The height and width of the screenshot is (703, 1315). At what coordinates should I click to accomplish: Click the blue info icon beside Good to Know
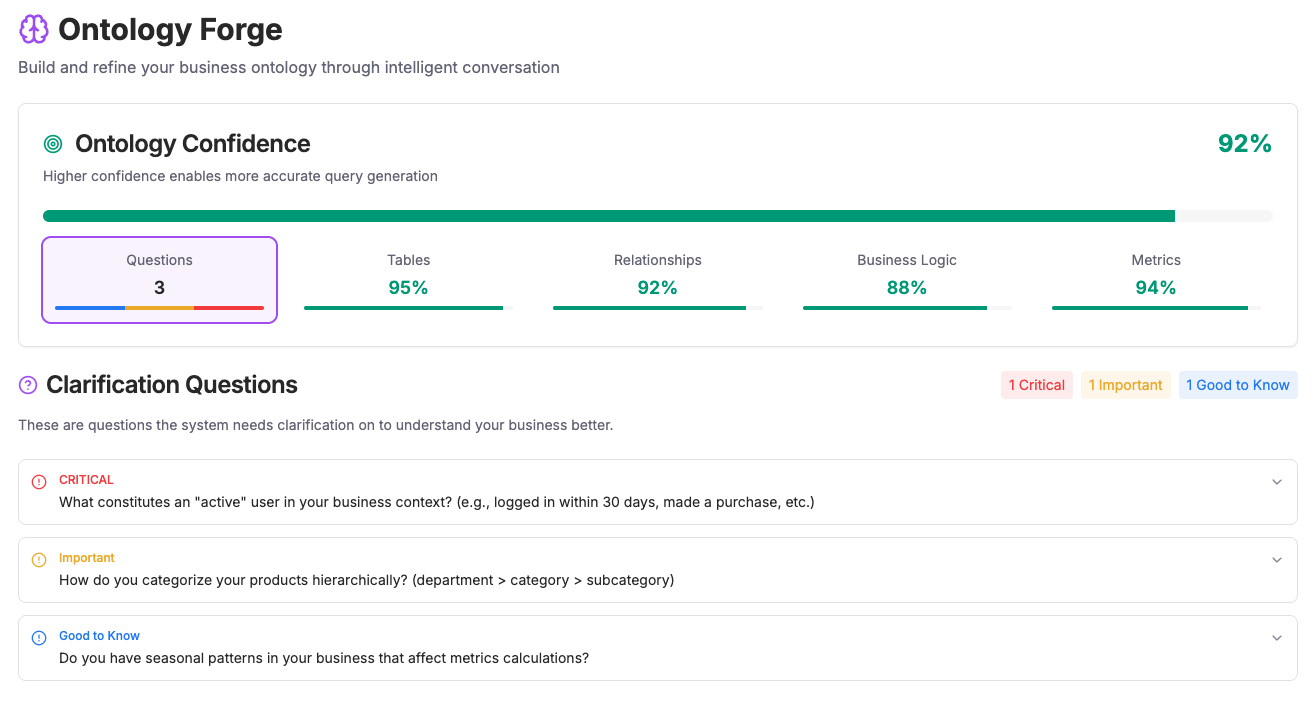tap(40, 636)
